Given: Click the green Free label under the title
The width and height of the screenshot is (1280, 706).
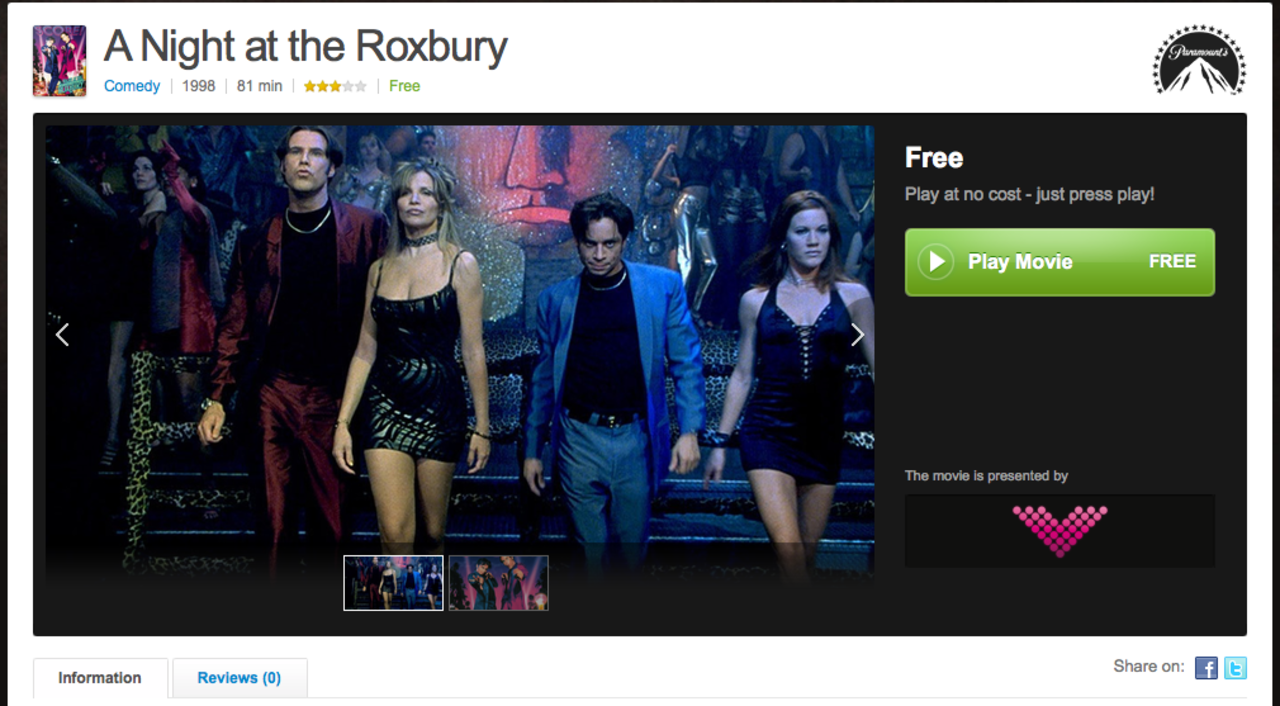Looking at the screenshot, I should tap(404, 86).
